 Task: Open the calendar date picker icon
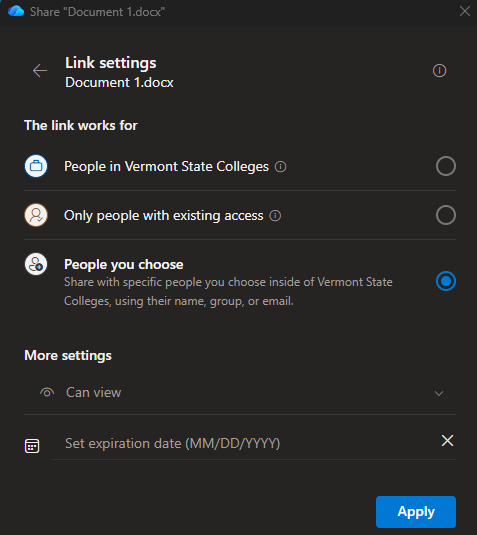pos(32,446)
